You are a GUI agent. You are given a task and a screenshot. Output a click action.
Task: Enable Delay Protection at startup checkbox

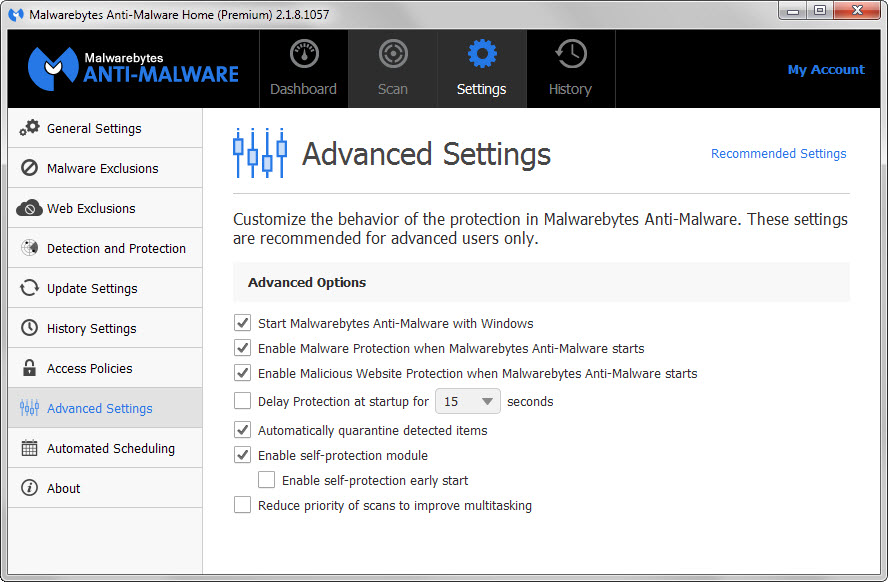click(242, 401)
